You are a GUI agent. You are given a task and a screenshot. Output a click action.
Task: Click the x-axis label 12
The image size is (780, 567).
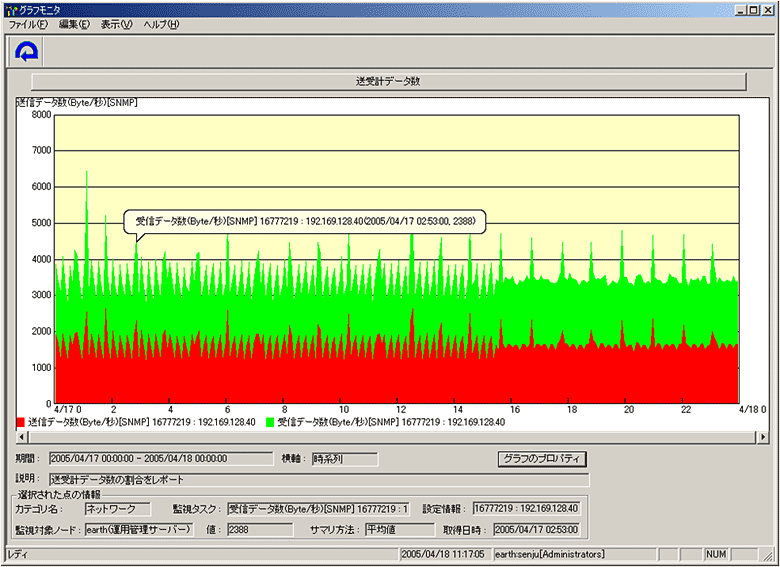(x=401, y=410)
